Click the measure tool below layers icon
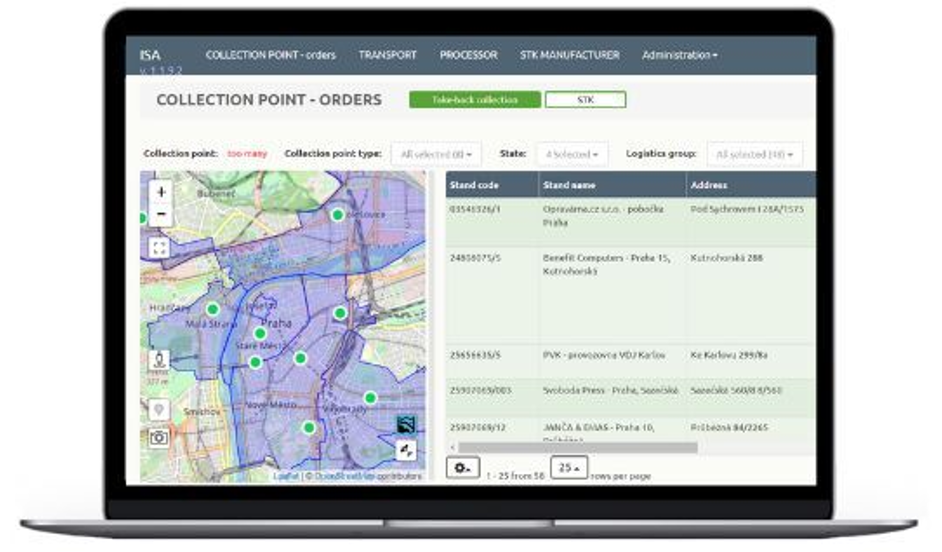 (x=406, y=451)
